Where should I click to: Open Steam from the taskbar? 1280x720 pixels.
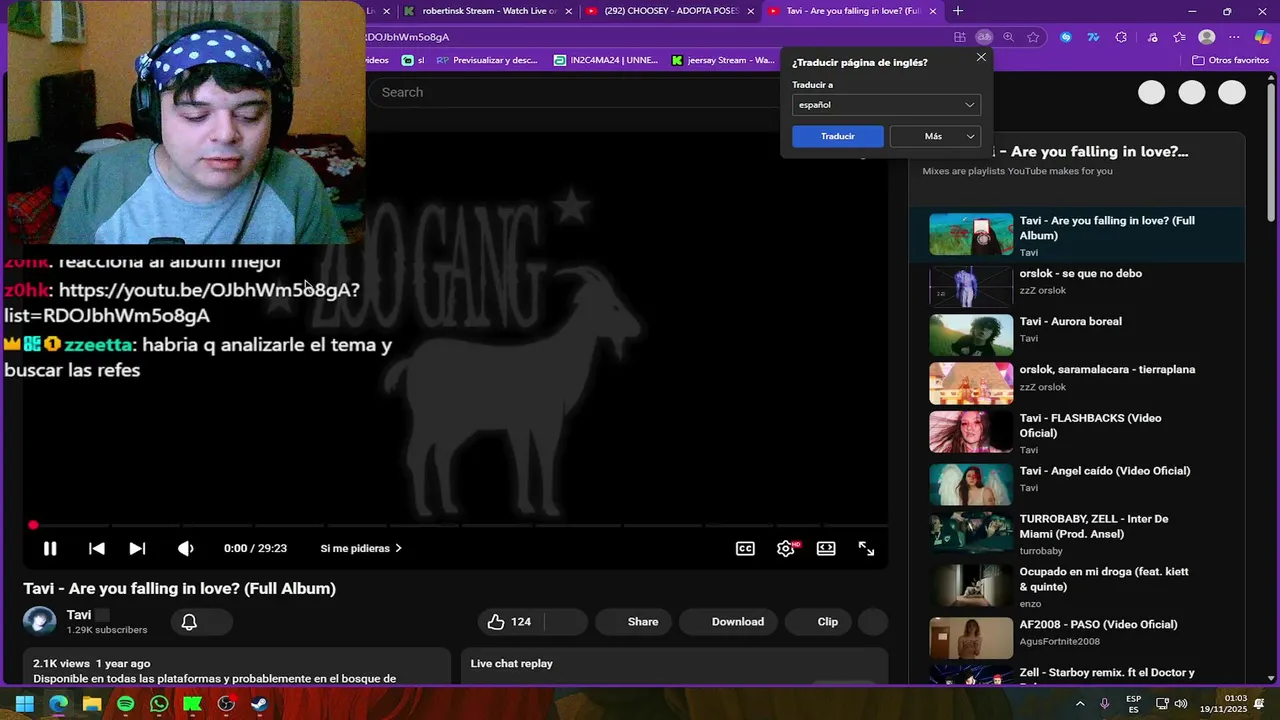[x=259, y=704]
